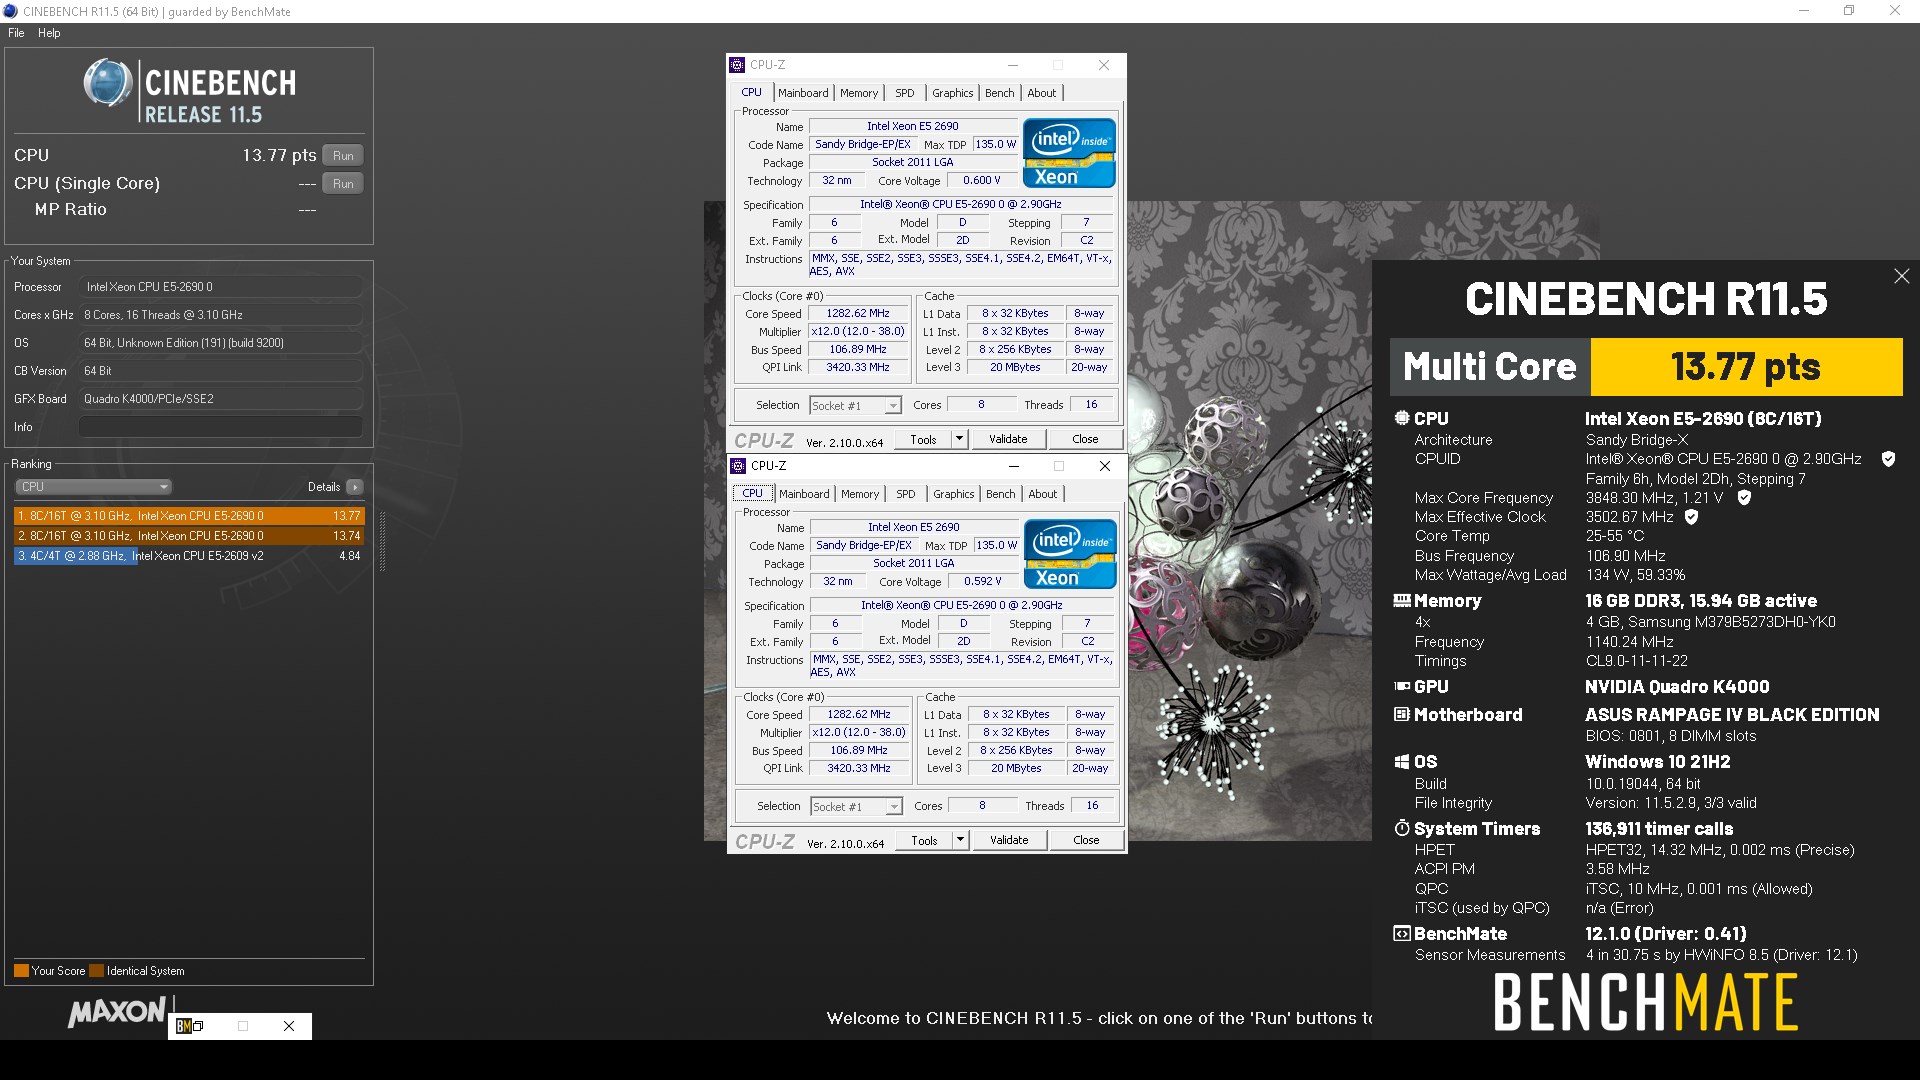Click Validate in lower CPU-Z
1920x1080 pixels.
1009,840
